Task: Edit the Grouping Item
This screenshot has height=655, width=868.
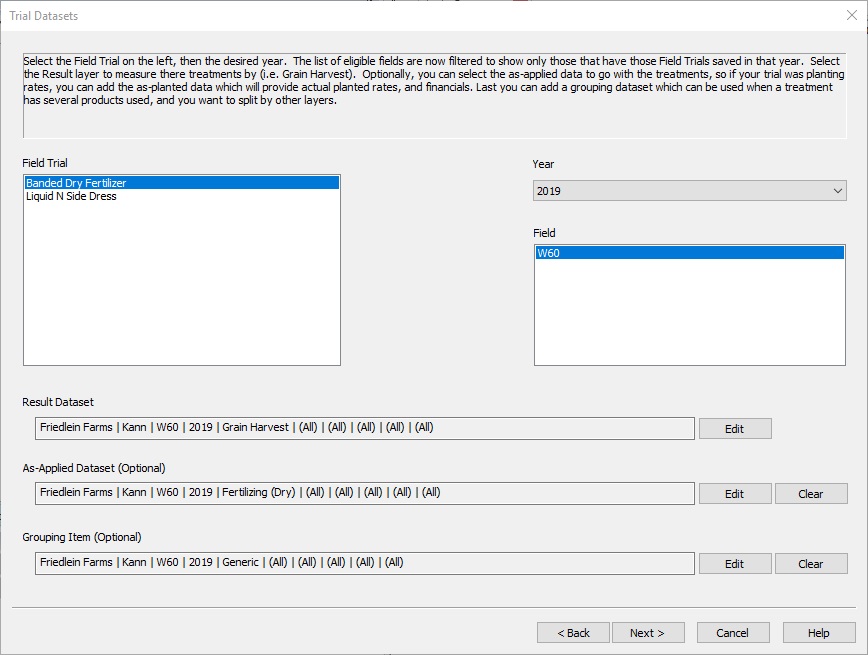Action: (734, 563)
